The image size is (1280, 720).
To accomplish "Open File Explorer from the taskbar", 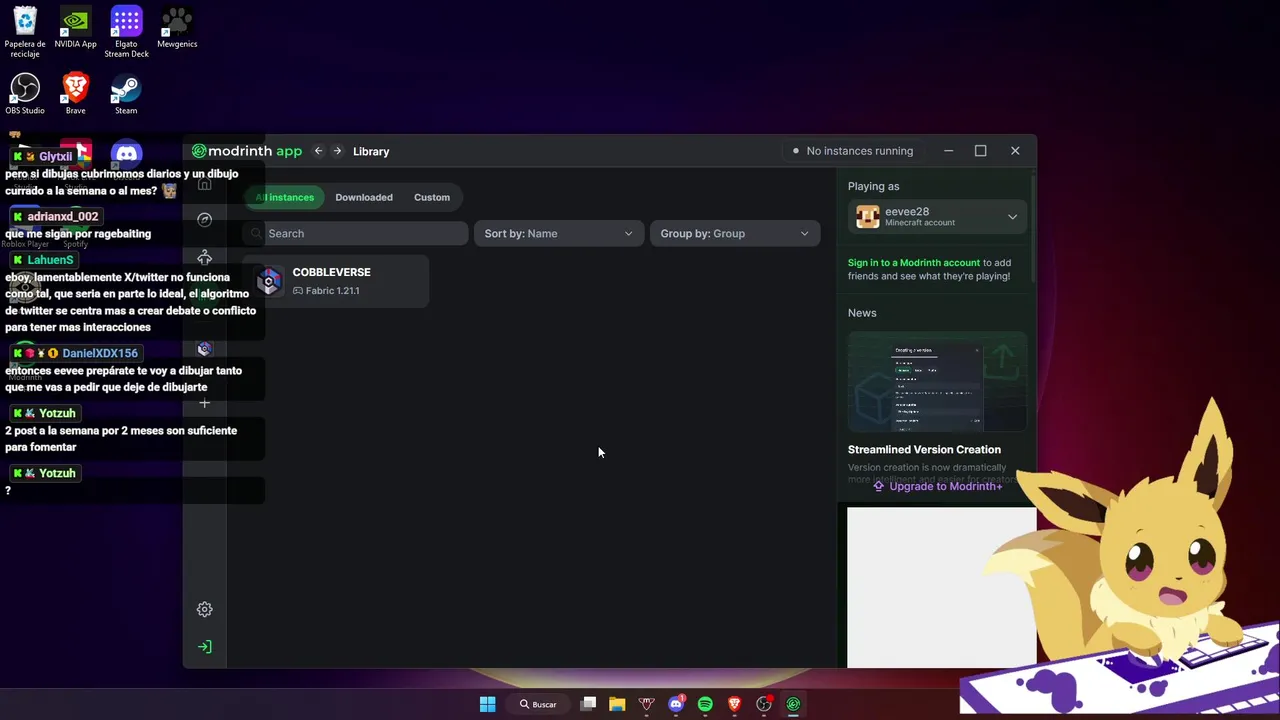I will click(617, 704).
